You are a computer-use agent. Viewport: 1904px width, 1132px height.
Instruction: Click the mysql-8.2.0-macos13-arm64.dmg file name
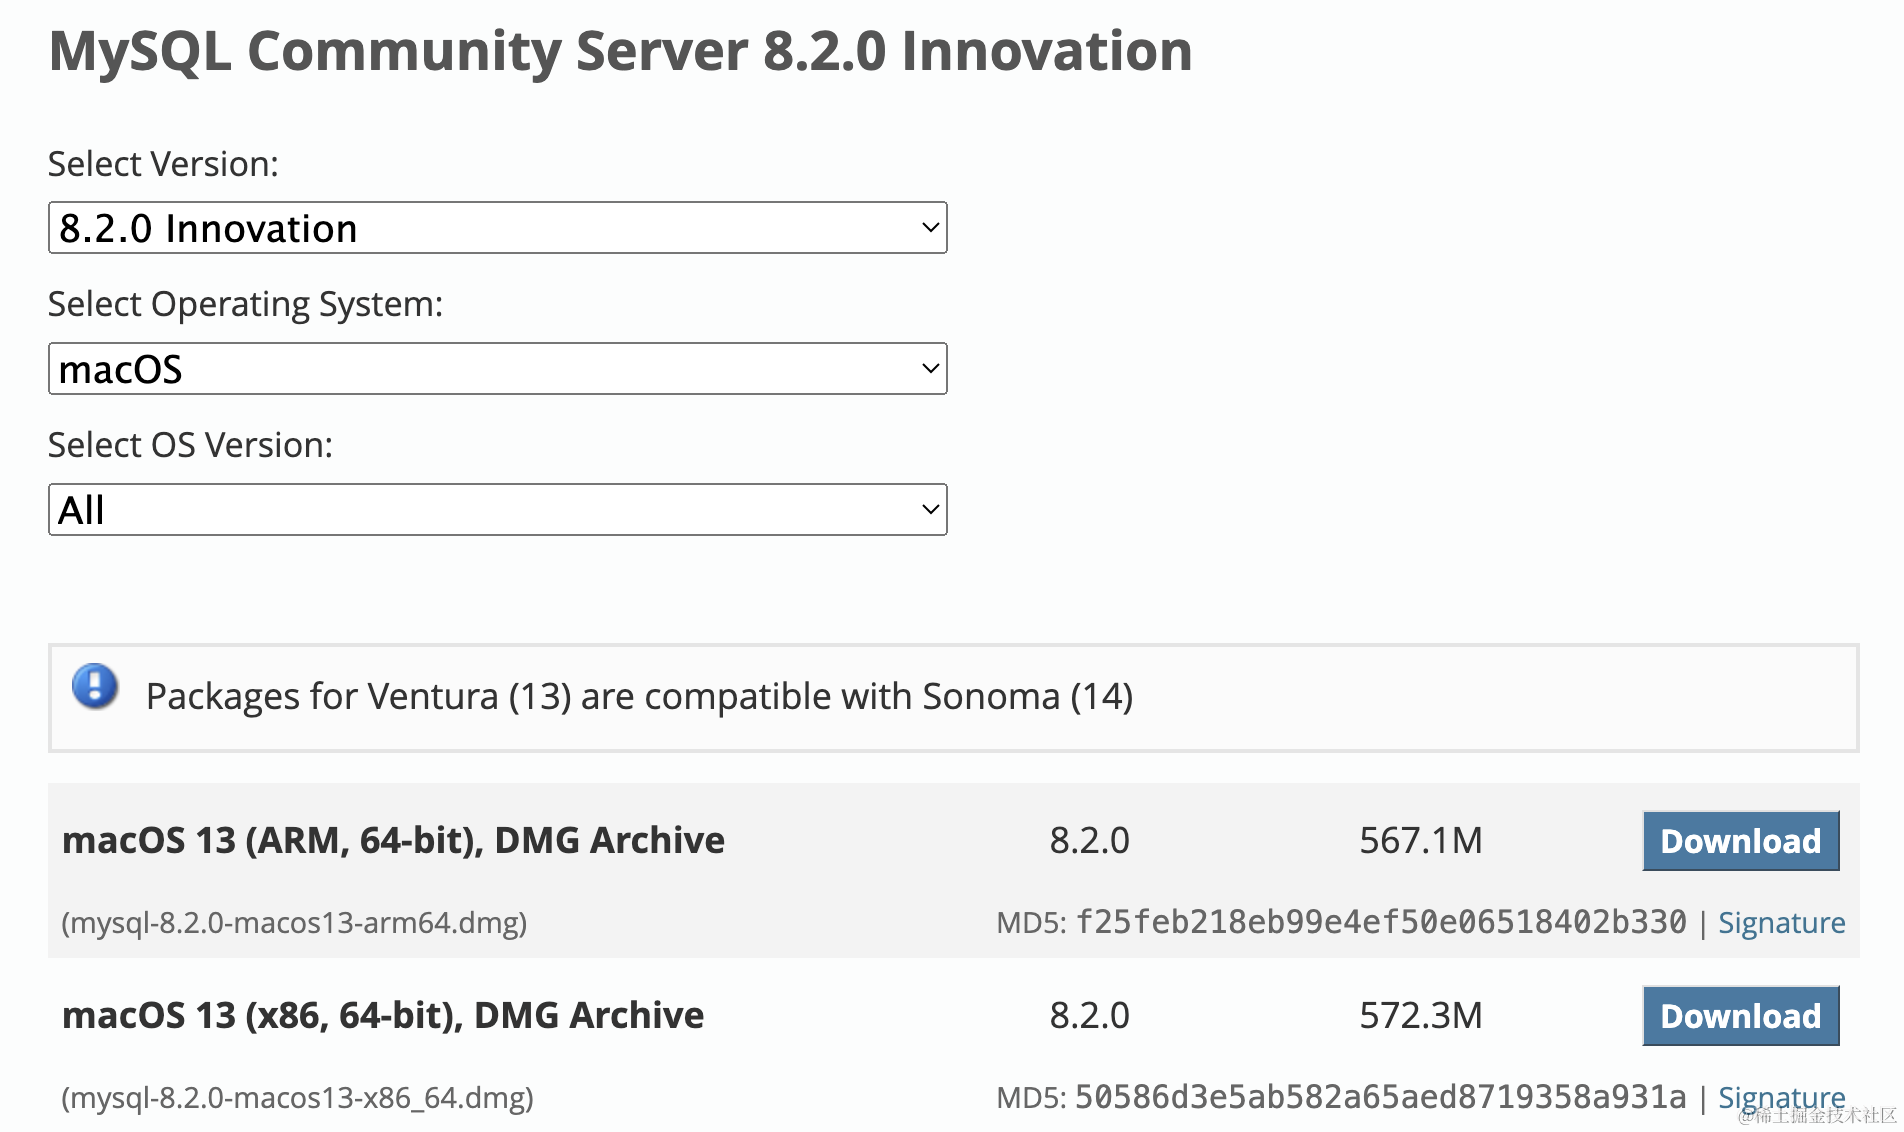(294, 922)
